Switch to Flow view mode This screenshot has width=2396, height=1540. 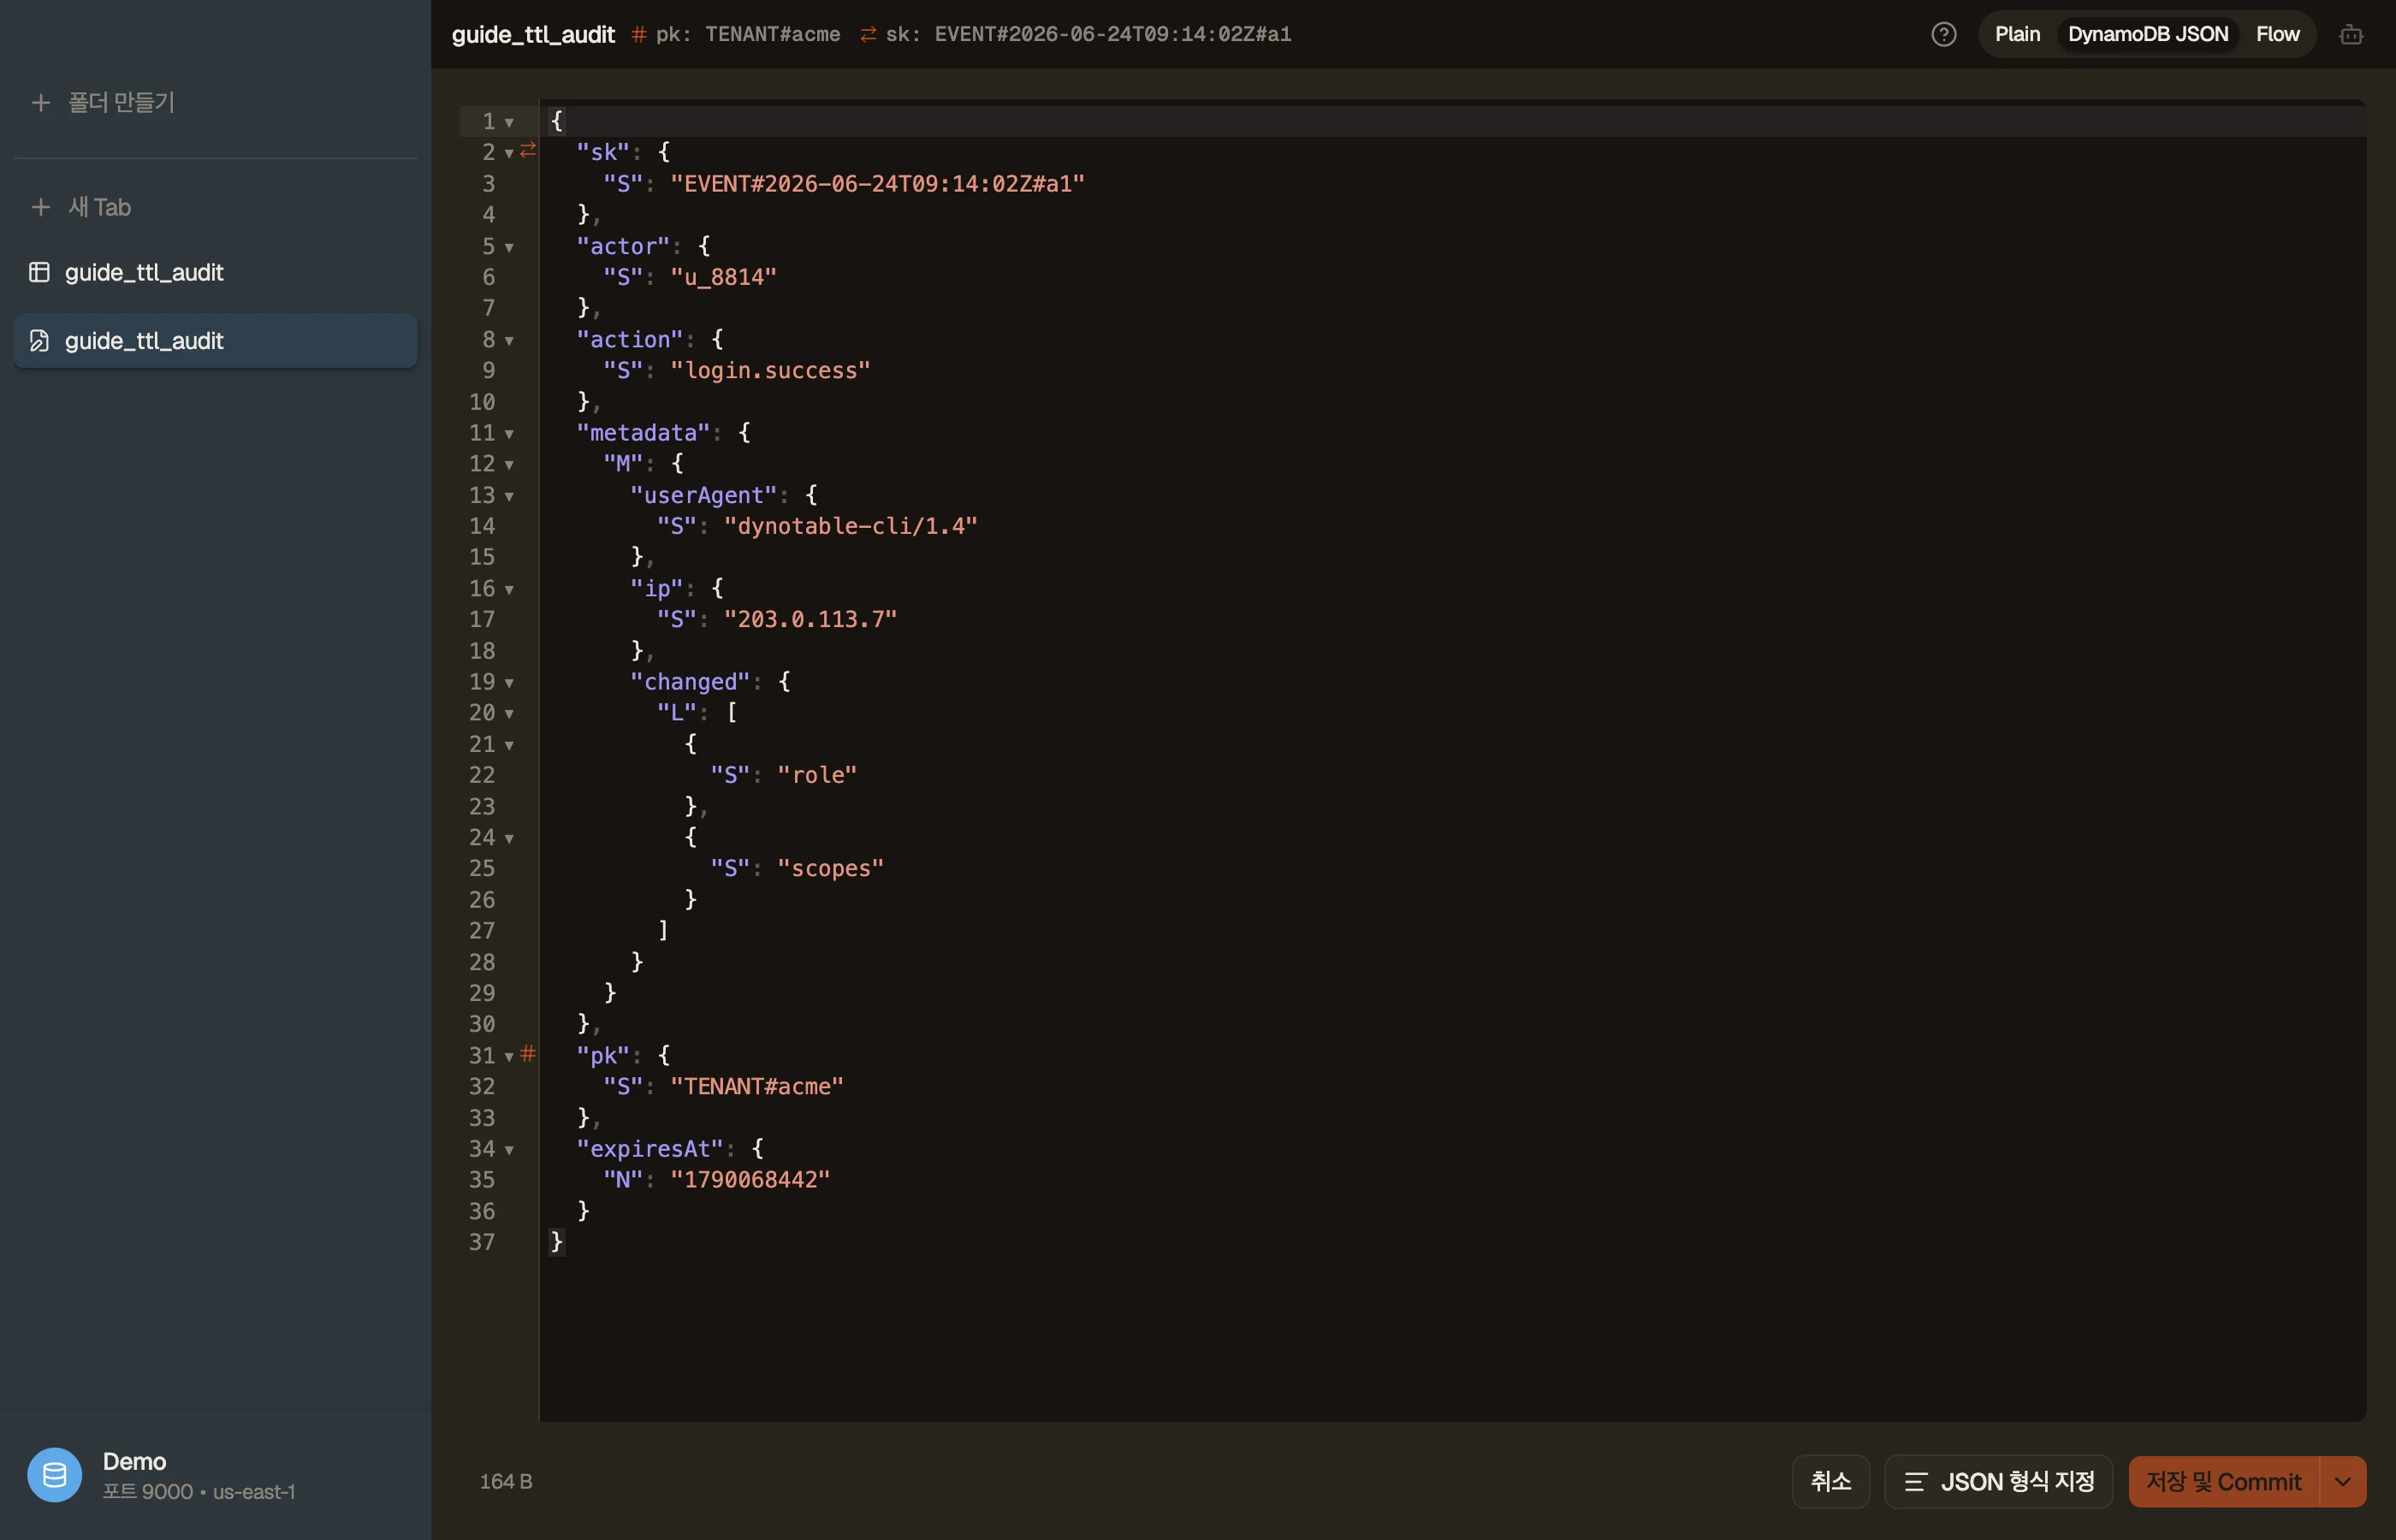pos(2278,34)
